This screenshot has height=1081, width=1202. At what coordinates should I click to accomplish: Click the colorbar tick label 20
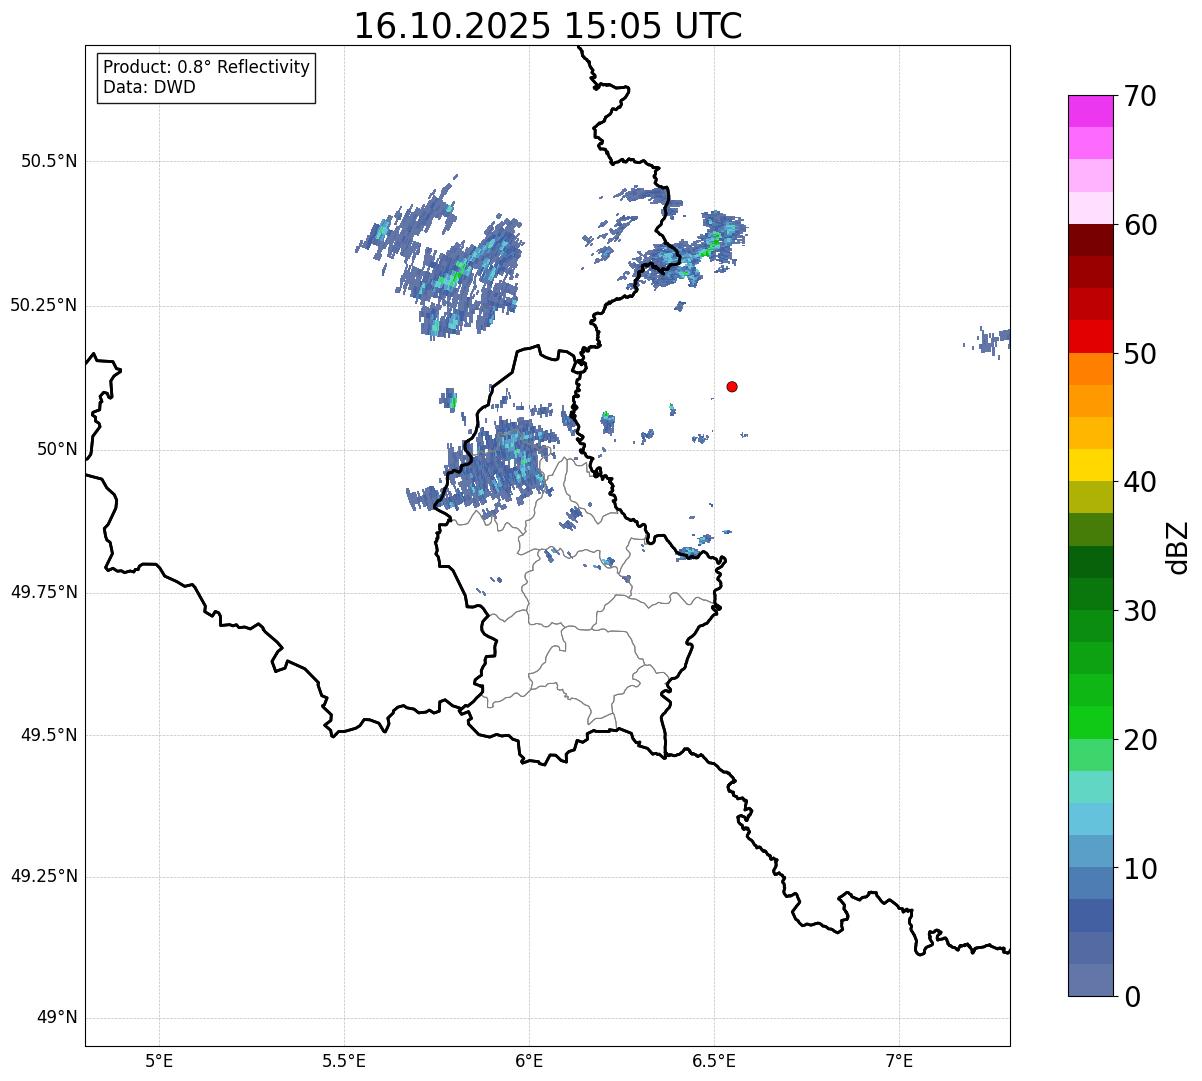1140,740
